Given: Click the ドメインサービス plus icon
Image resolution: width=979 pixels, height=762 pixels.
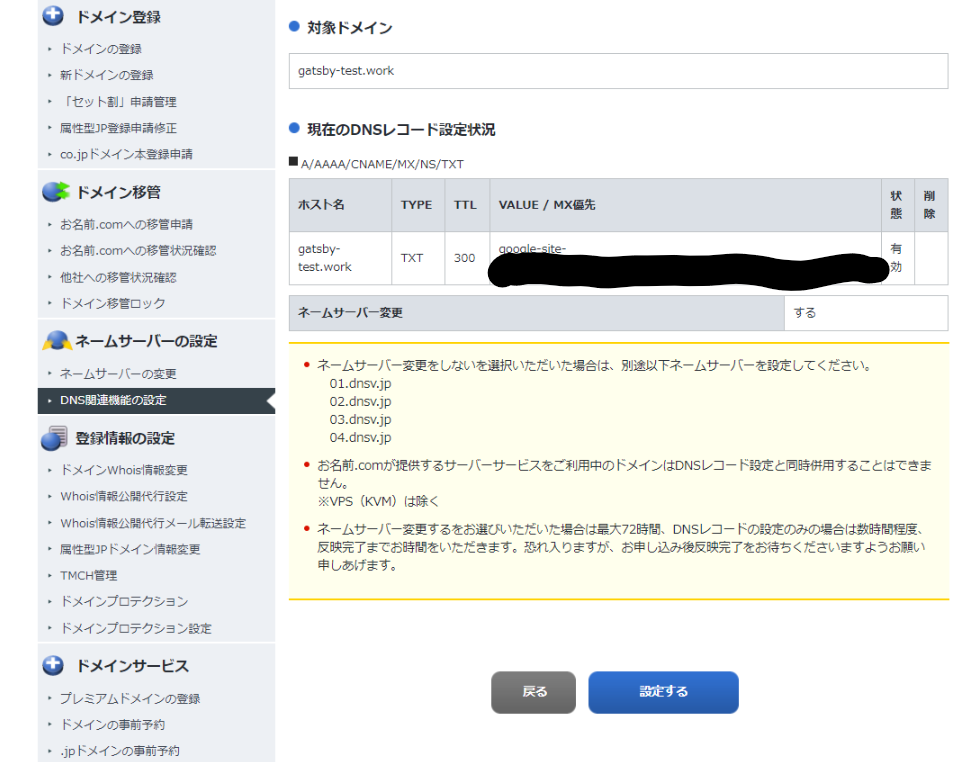Looking at the screenshot, I should 53,666.
